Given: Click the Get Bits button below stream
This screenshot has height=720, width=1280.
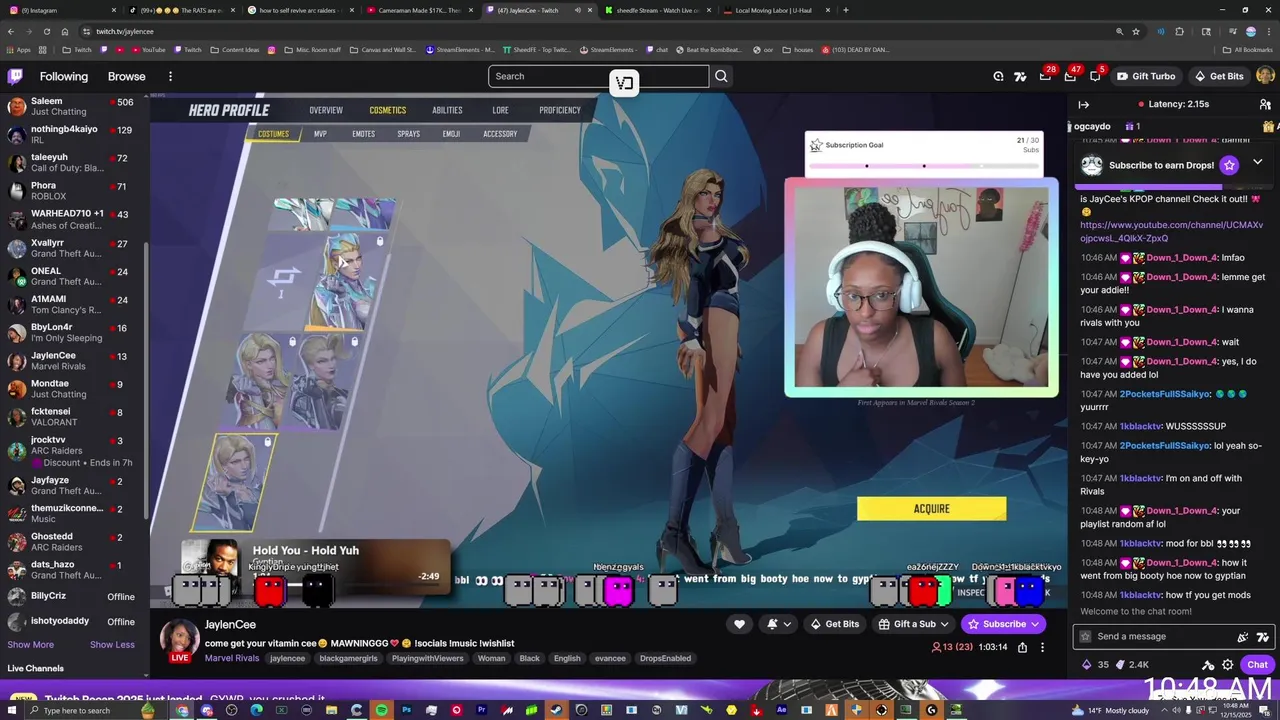Looking at the screenshot, I should [834, 624].
